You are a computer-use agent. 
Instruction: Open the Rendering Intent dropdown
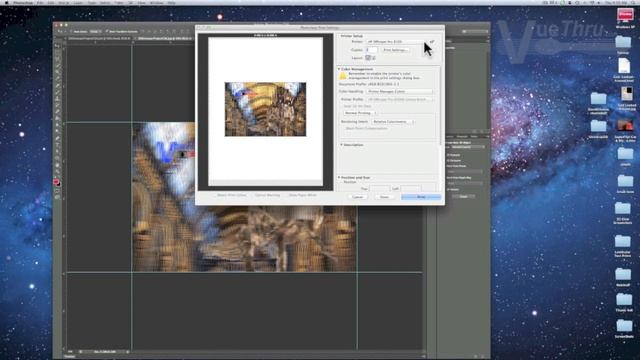click(x=393, y=122)
